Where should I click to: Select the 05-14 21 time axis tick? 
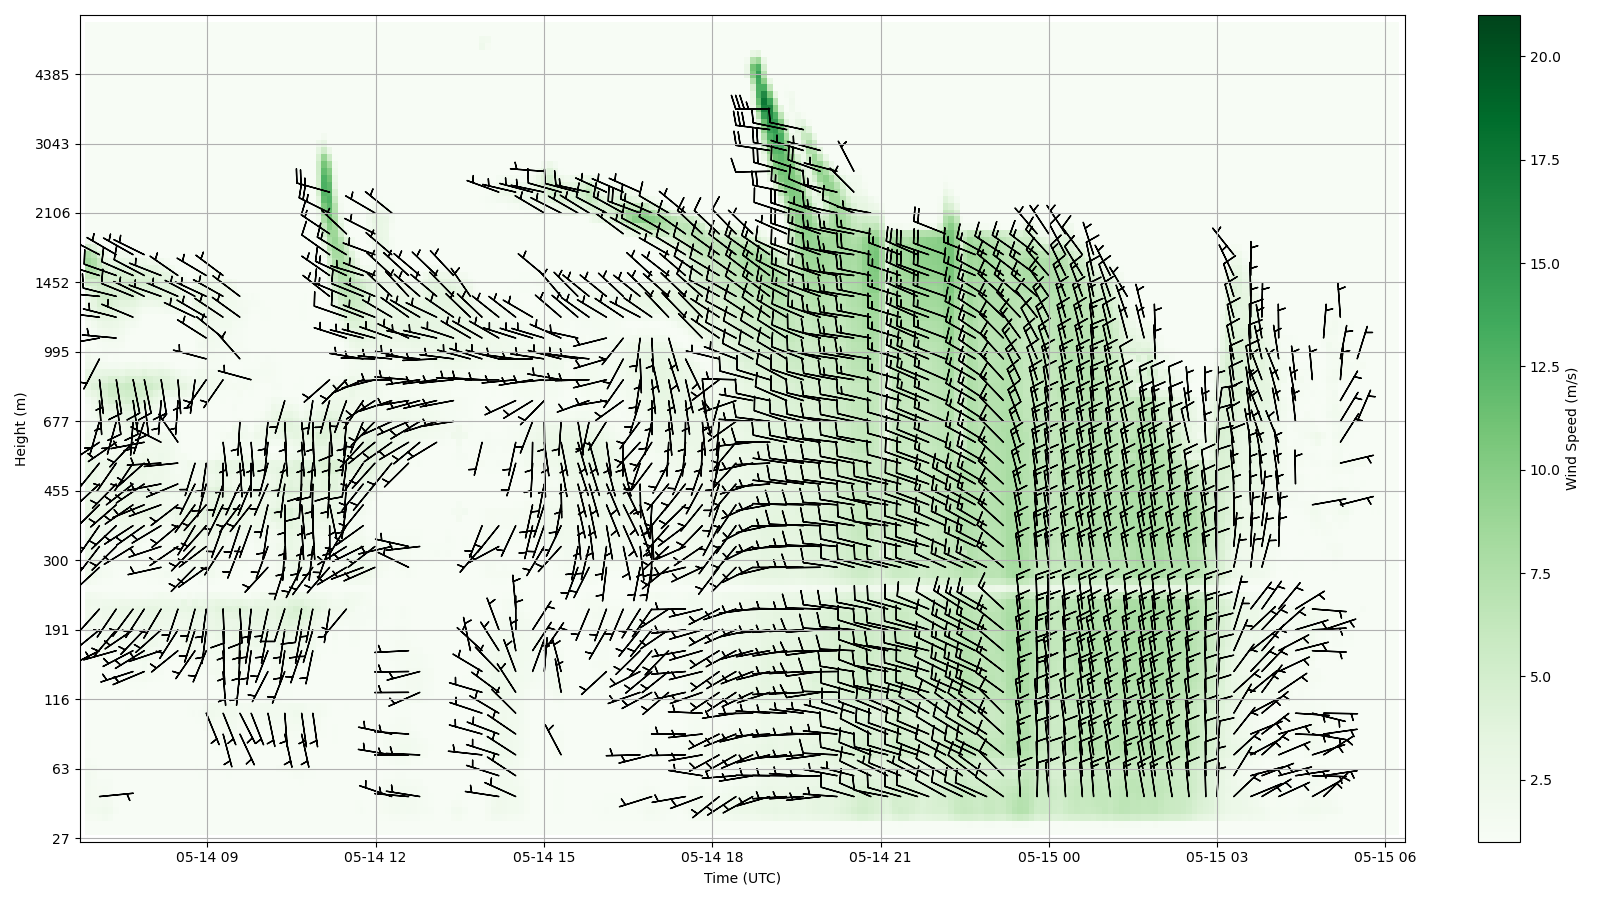click(x=881, y=857)
